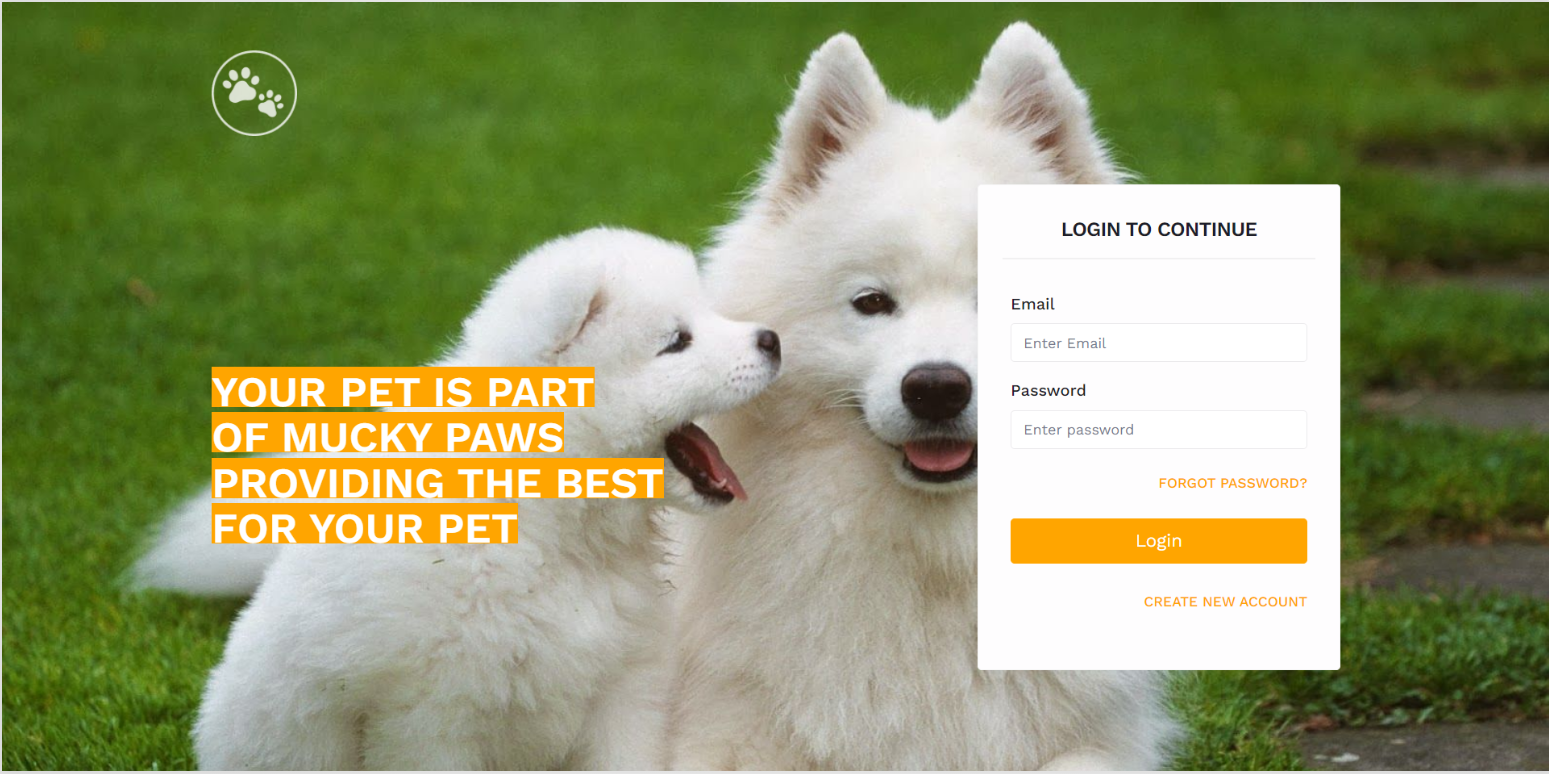This screenshot has height=774, width=1549.
Task: Click the "Providing The Best" tagline line
Action: click(x=437, y=480)
